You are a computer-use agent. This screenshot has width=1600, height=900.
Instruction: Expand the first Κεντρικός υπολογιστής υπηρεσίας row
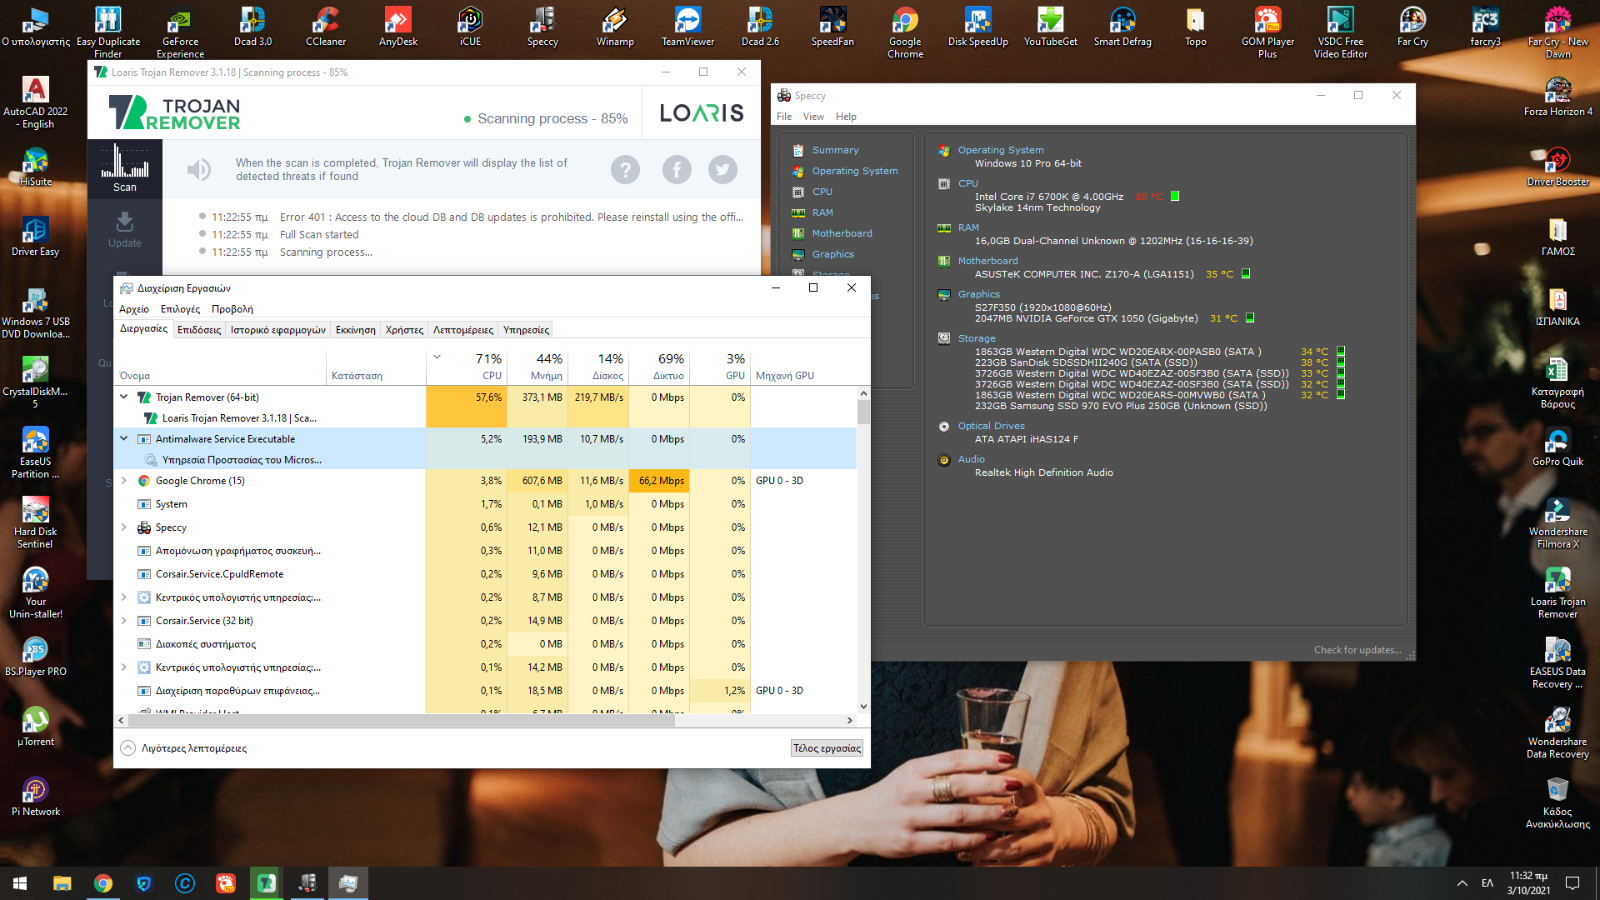pyautogui.click(x=124, y=598)
